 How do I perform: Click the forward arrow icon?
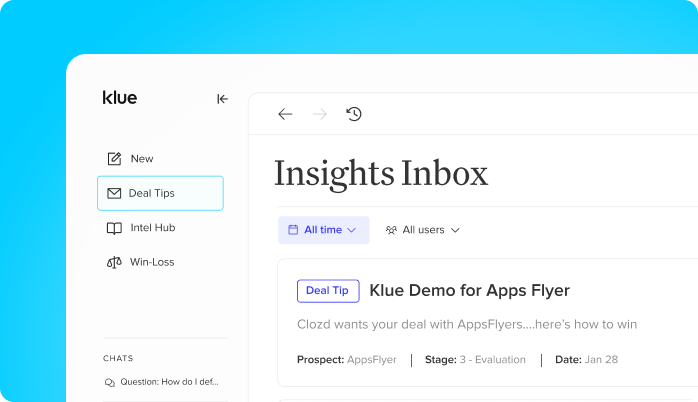point(320,114)
